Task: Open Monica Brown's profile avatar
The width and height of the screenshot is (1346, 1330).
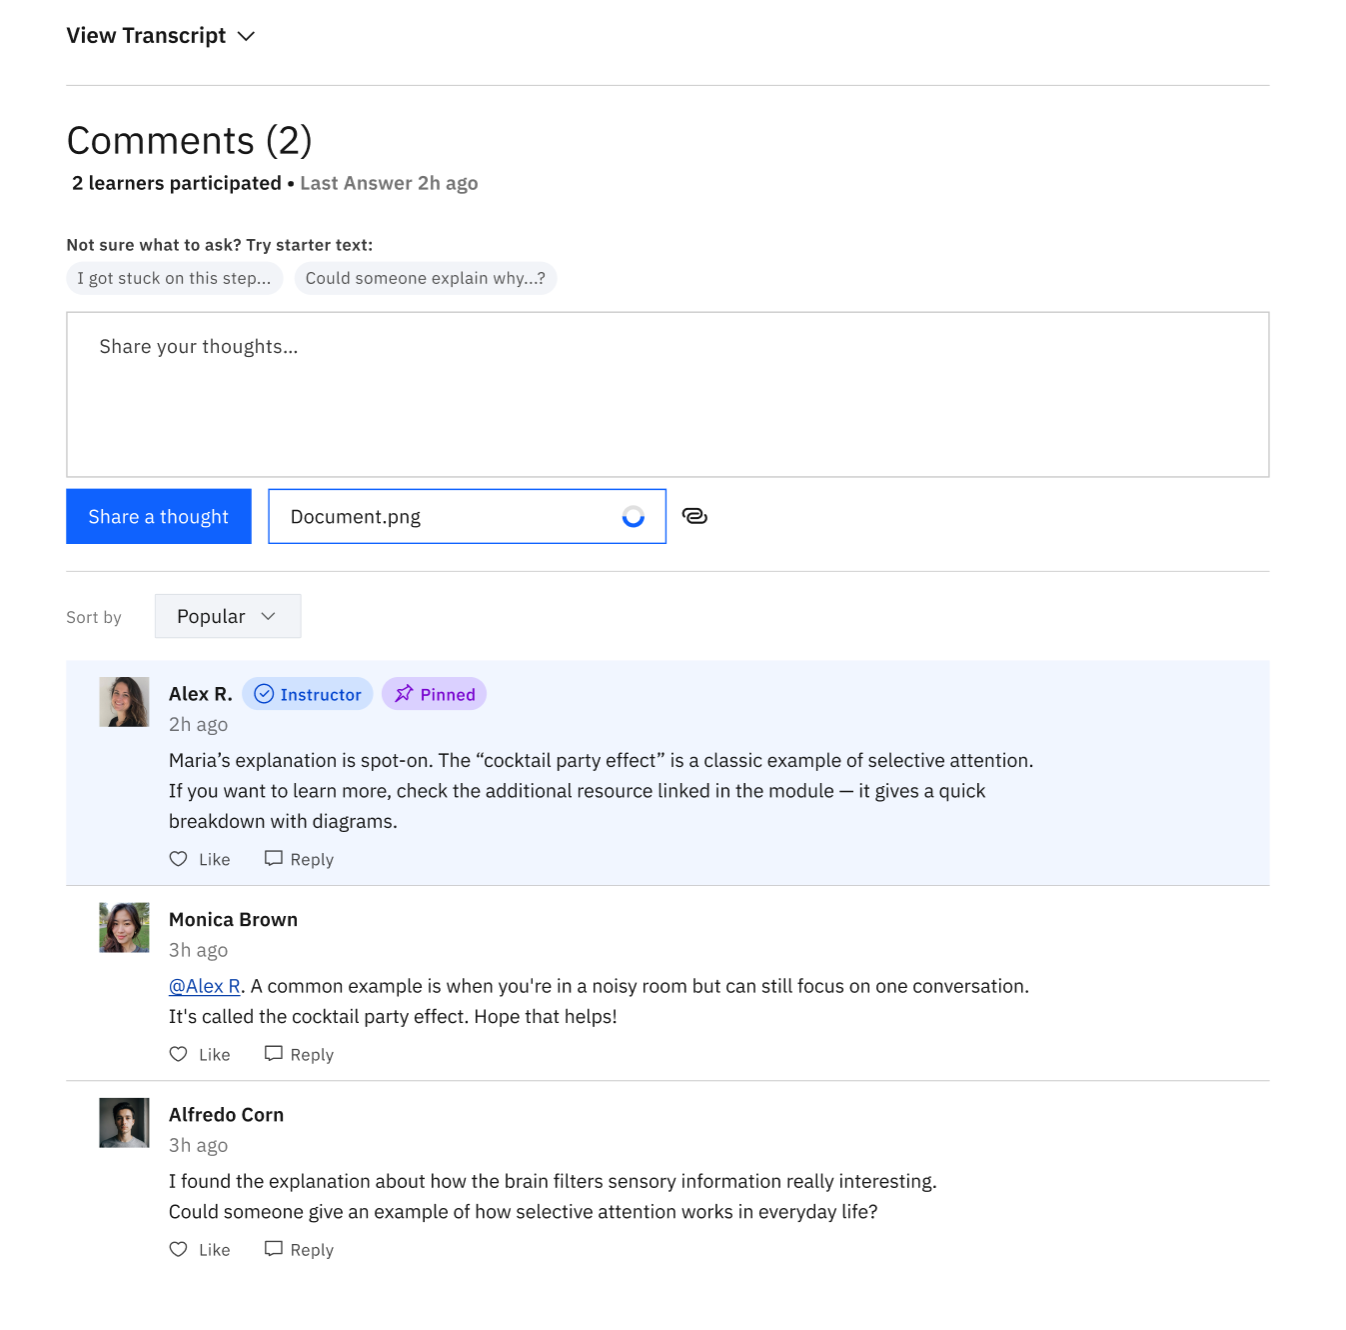Action: (x=124, y=928)
